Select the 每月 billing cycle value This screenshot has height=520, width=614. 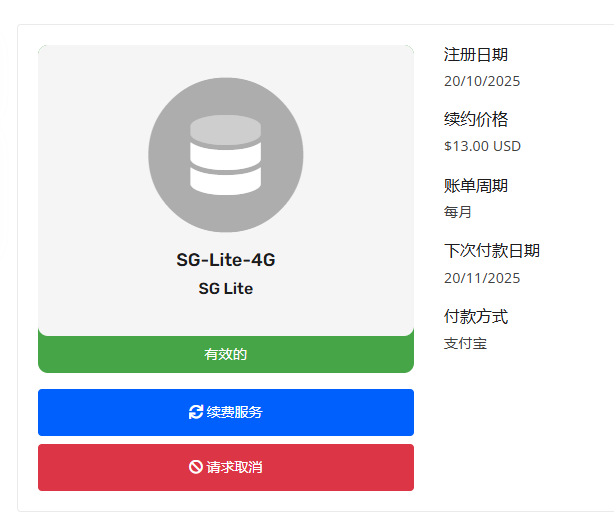458,212
